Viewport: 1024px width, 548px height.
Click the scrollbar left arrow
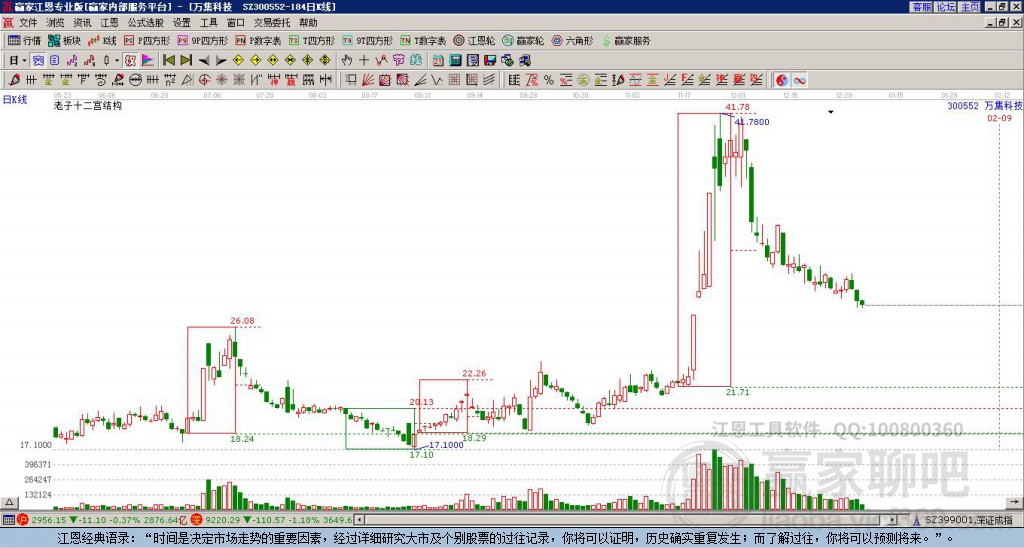(360, 520)
